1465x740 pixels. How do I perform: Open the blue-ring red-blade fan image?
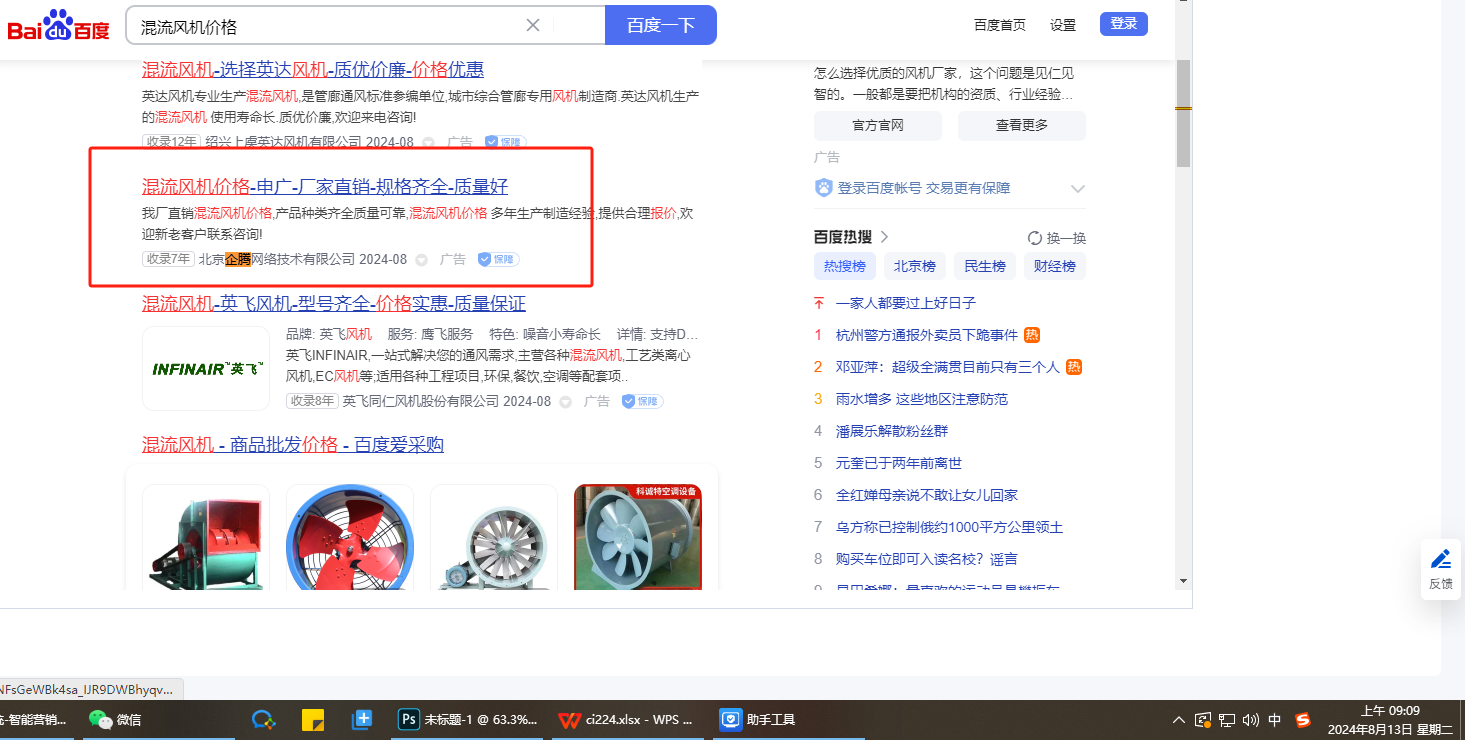pos(350,537)
